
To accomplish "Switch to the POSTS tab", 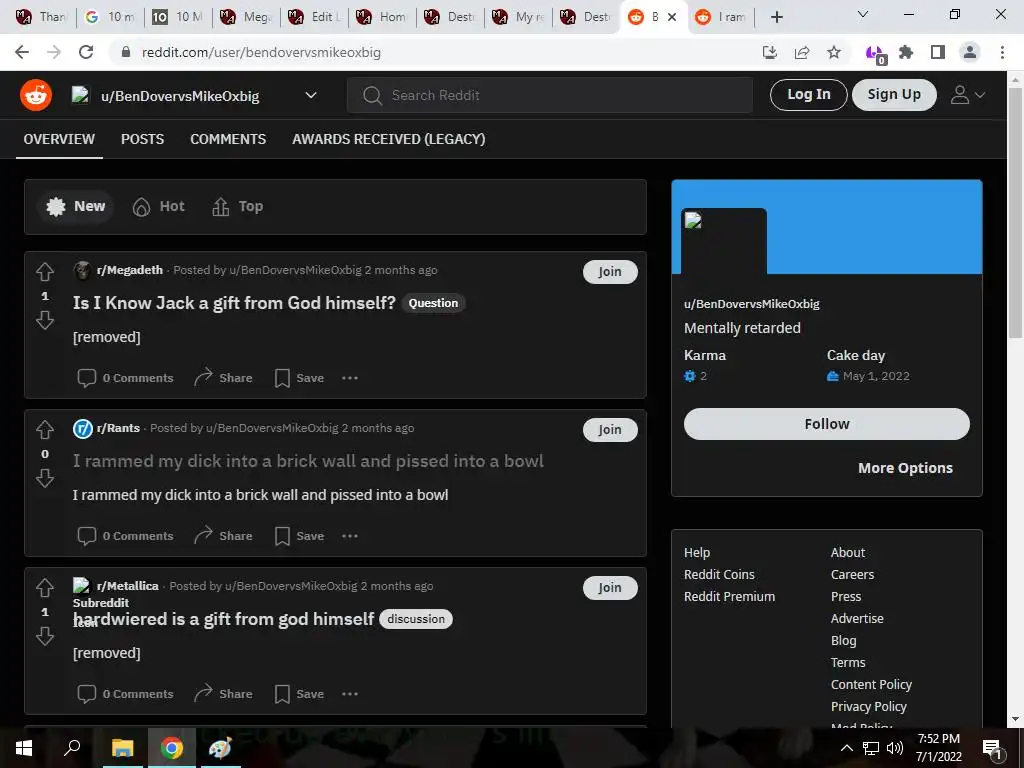I will point(142,139).
